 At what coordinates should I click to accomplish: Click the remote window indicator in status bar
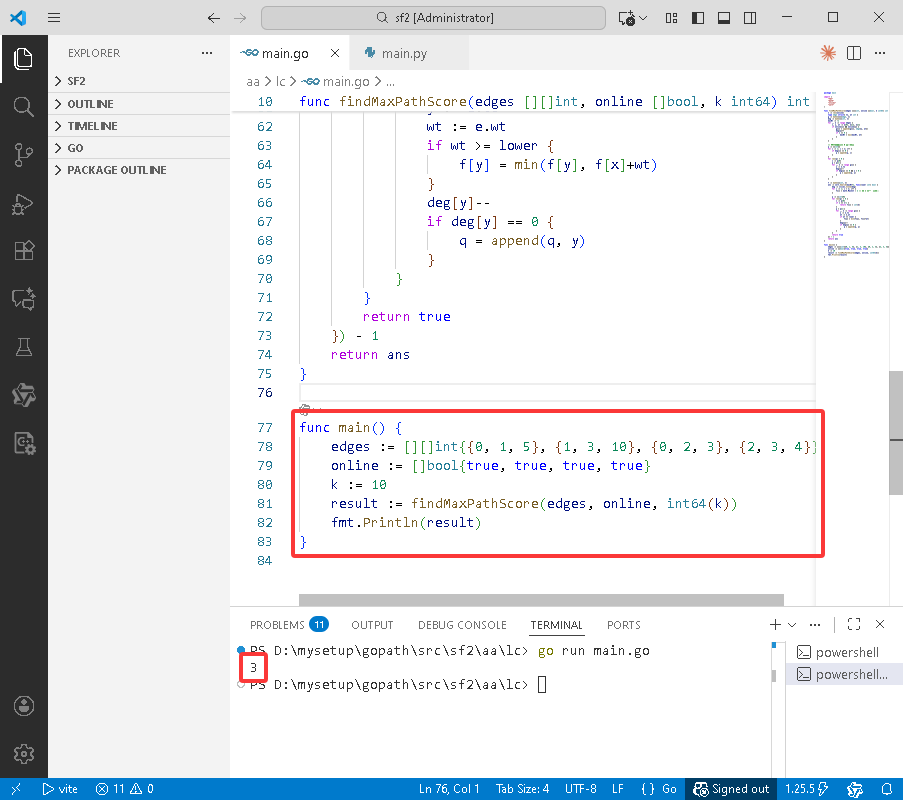click(16, 788)
